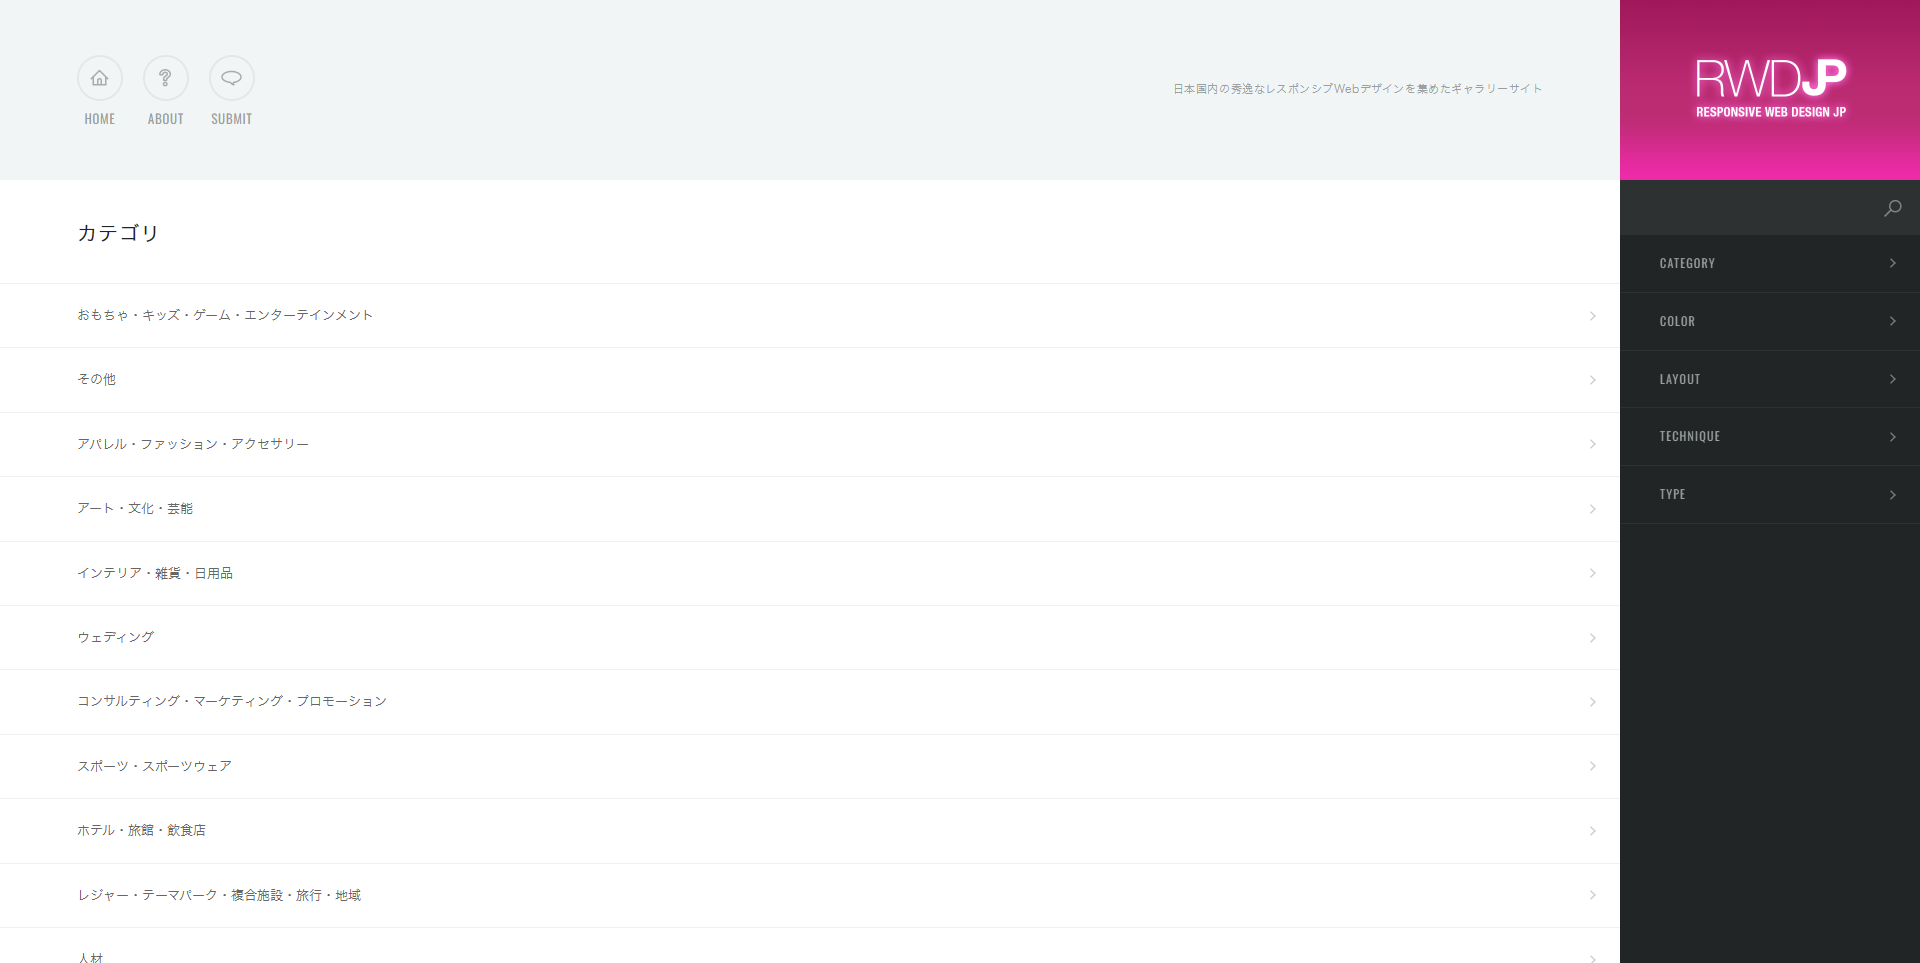Open the TECHNIQUE sidebar menu item
Viewport: 1920px width, 963px height.
(1770, 437)
